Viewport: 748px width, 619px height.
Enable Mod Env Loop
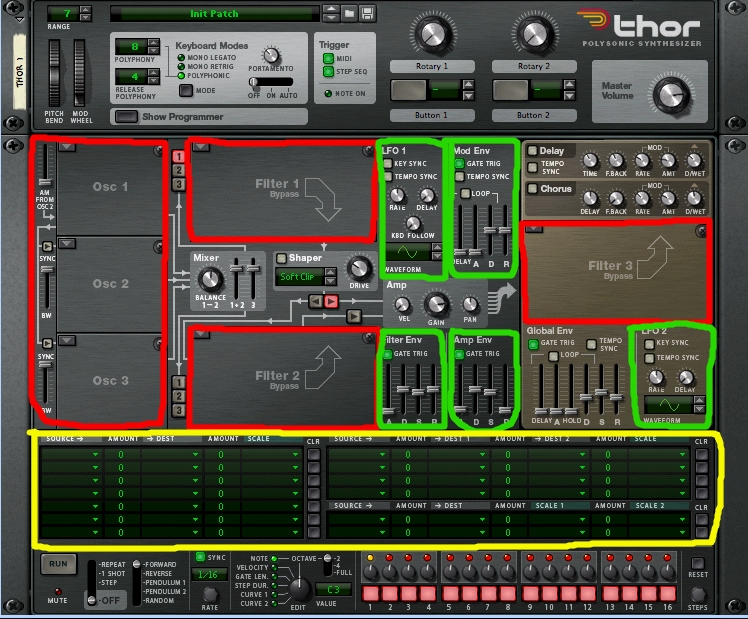(x=465, y=194)
